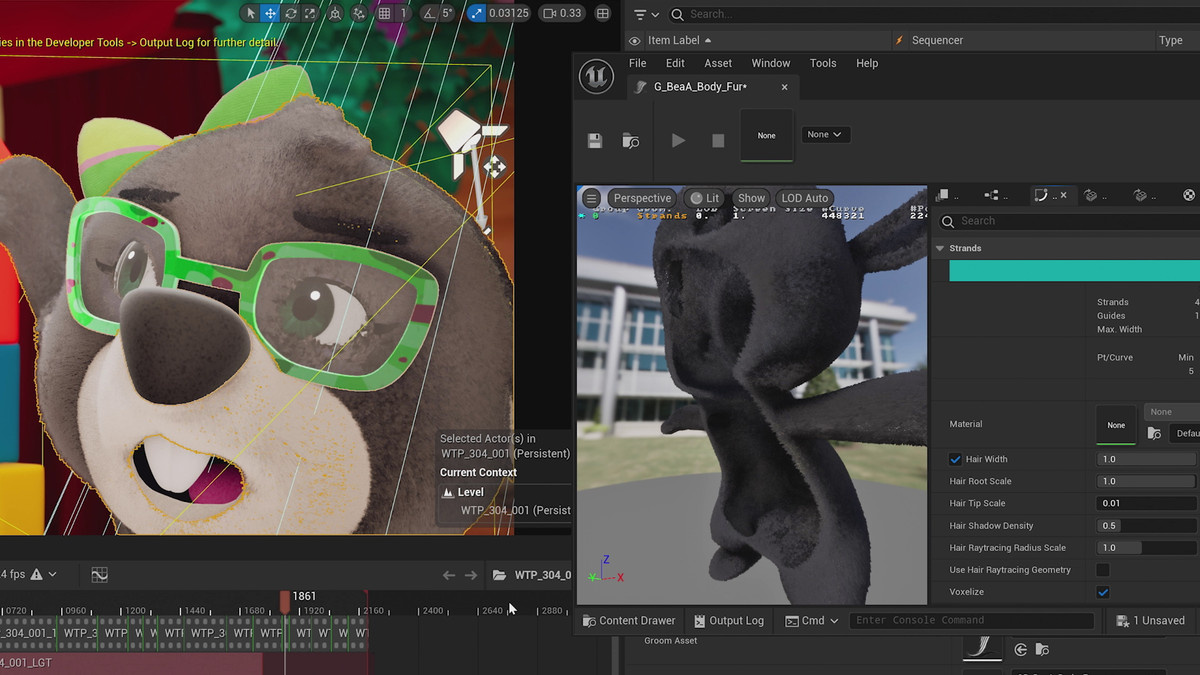Viewport: 1200px width, 675px height.
Task: Open the File menu in groom editor
Action: point(637,63)
